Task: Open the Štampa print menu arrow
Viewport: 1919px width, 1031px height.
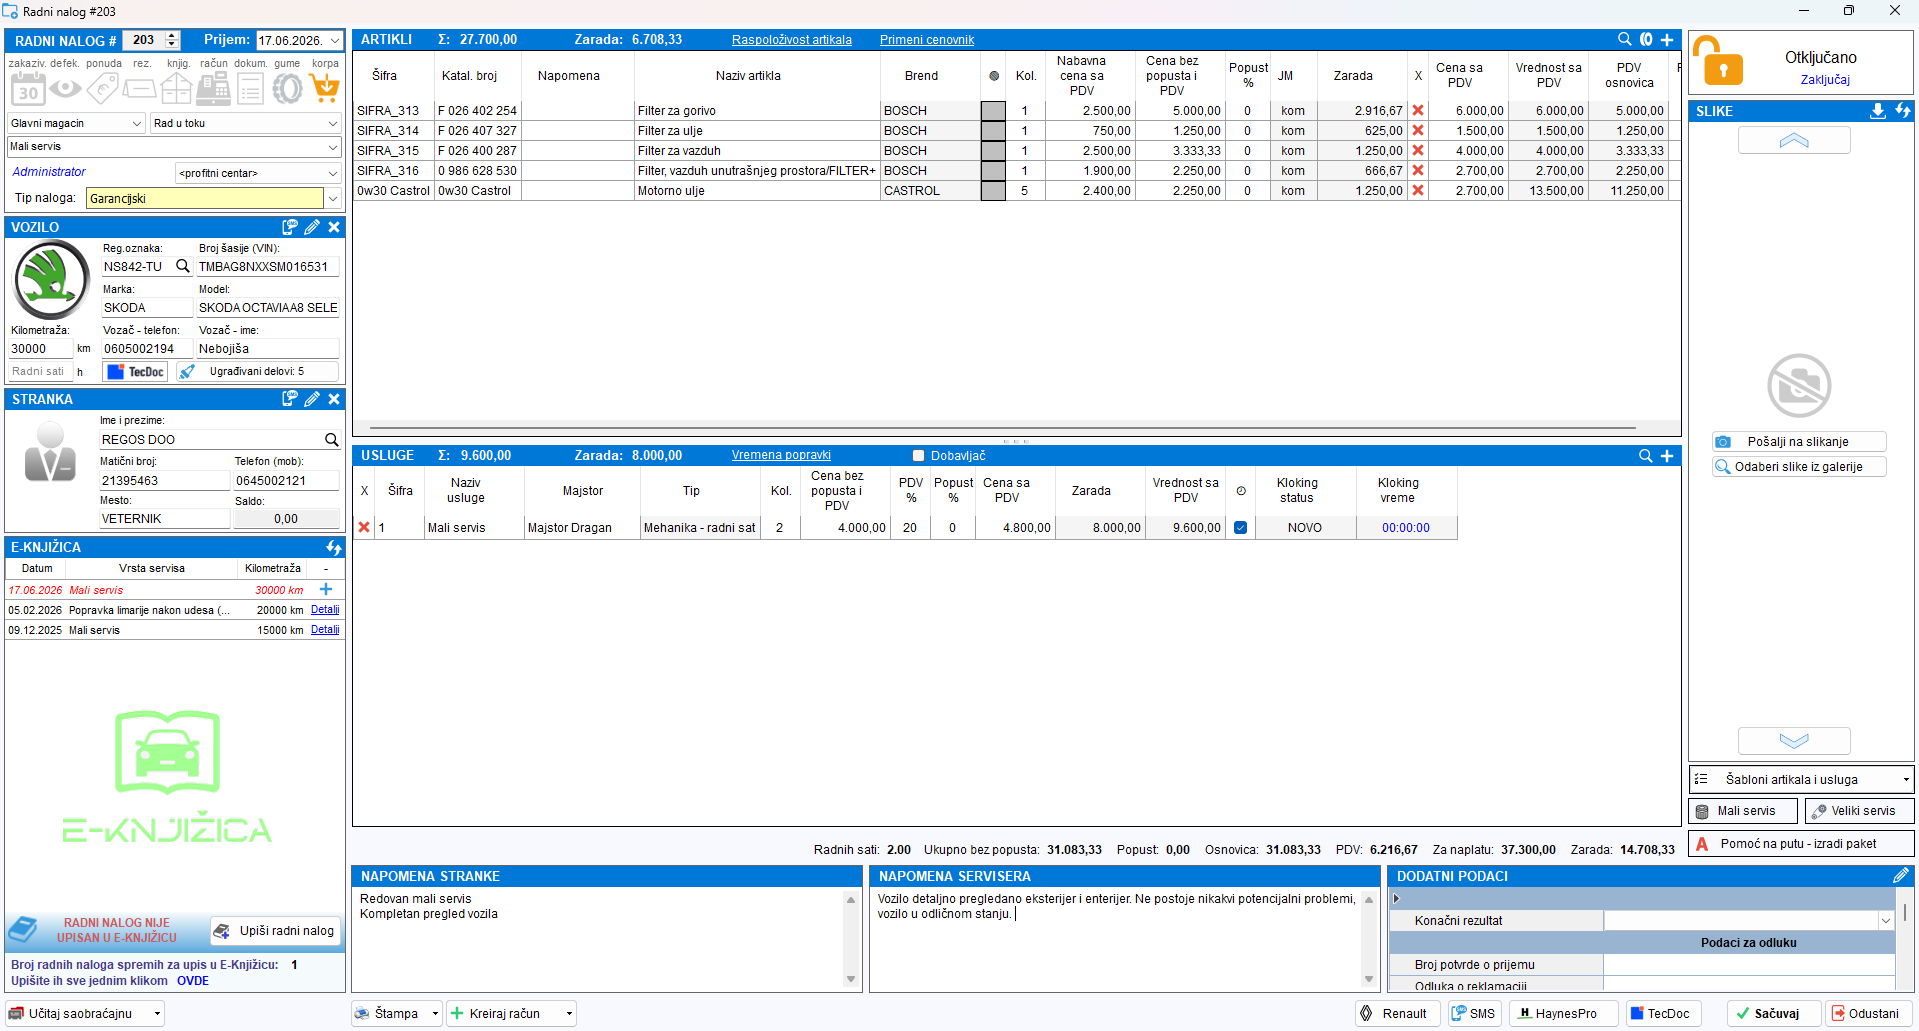Action: 435,1014
